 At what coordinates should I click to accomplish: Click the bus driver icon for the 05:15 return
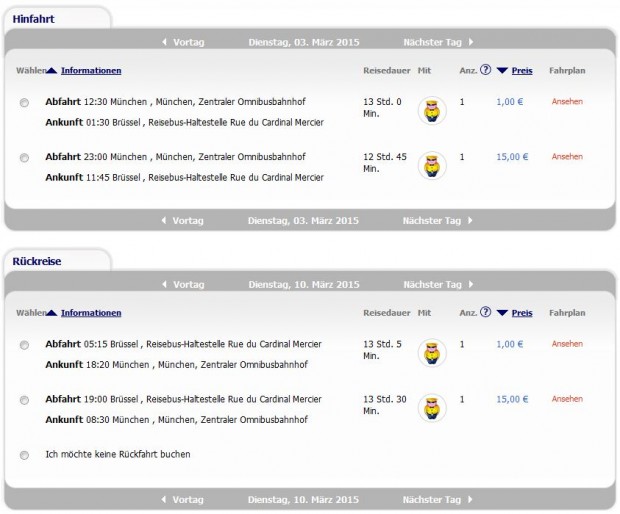pyautogui.click(x=432, y=353)
